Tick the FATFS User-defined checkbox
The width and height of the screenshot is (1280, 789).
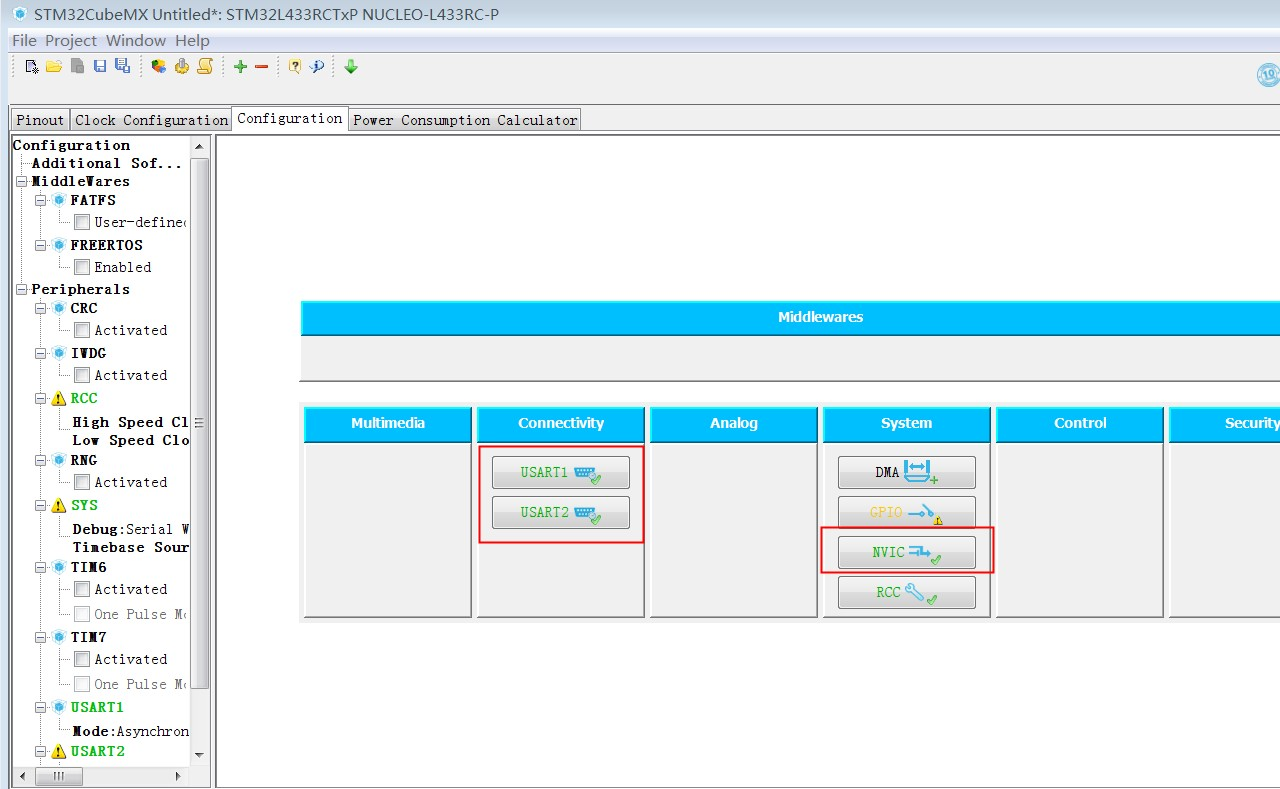tap(82, 222)
